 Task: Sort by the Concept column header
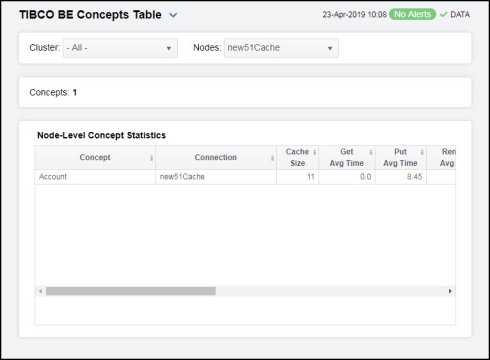pyautogui.click(x=95, y=158)
